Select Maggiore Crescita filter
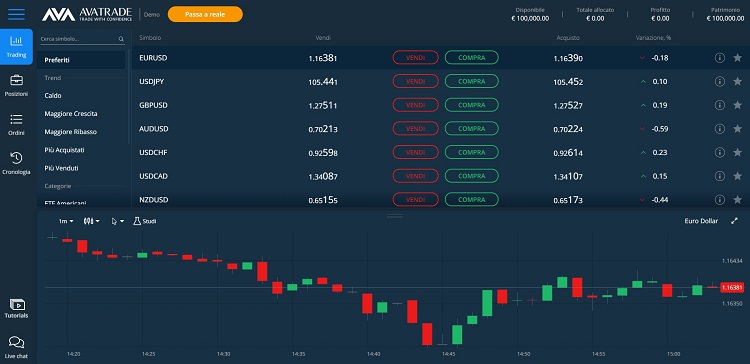 [71, 114]
